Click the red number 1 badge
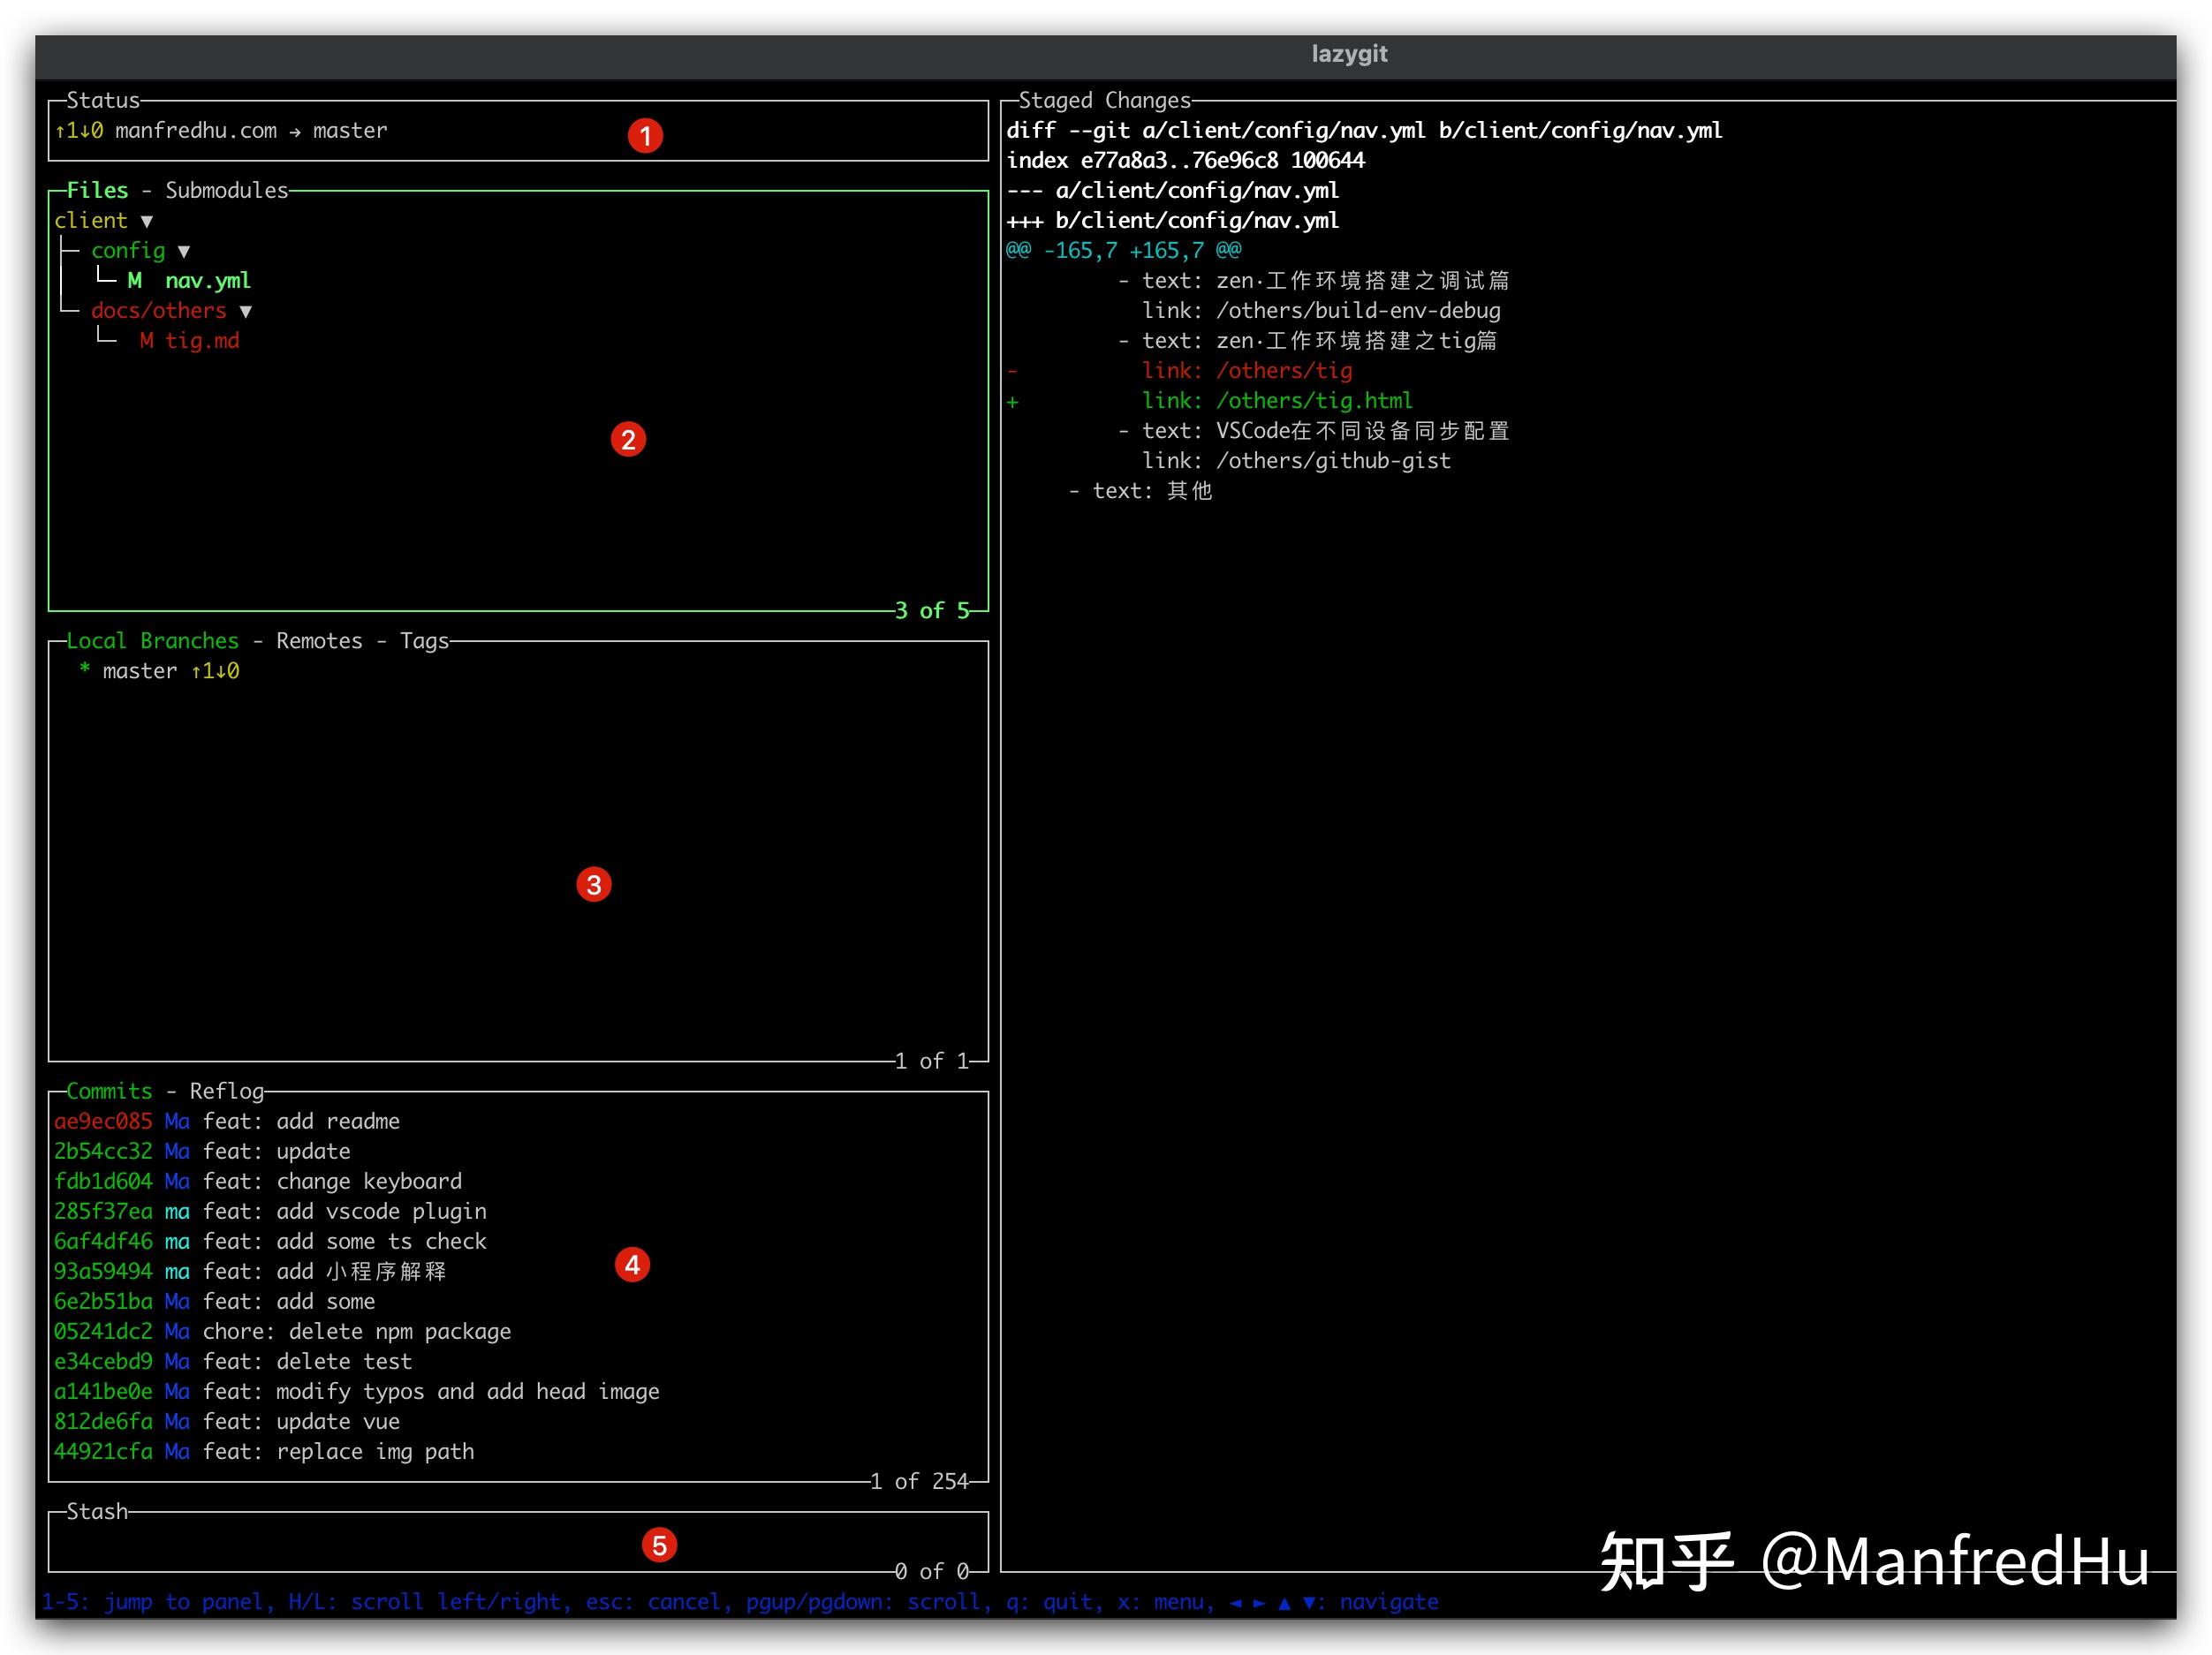This screenshot has width=2212, height=1655. pyautogui.click(x=645, y=135)
